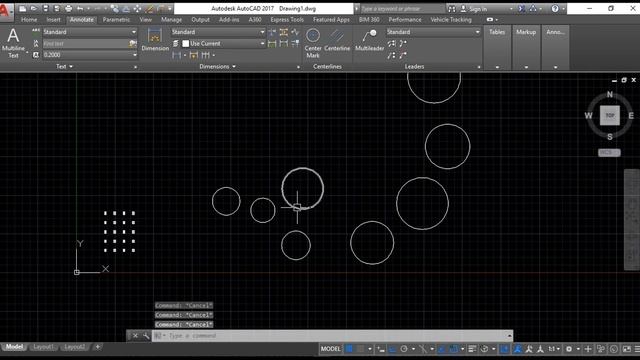
Task: Toggle dynamic input in status bar
Action: 380,349
